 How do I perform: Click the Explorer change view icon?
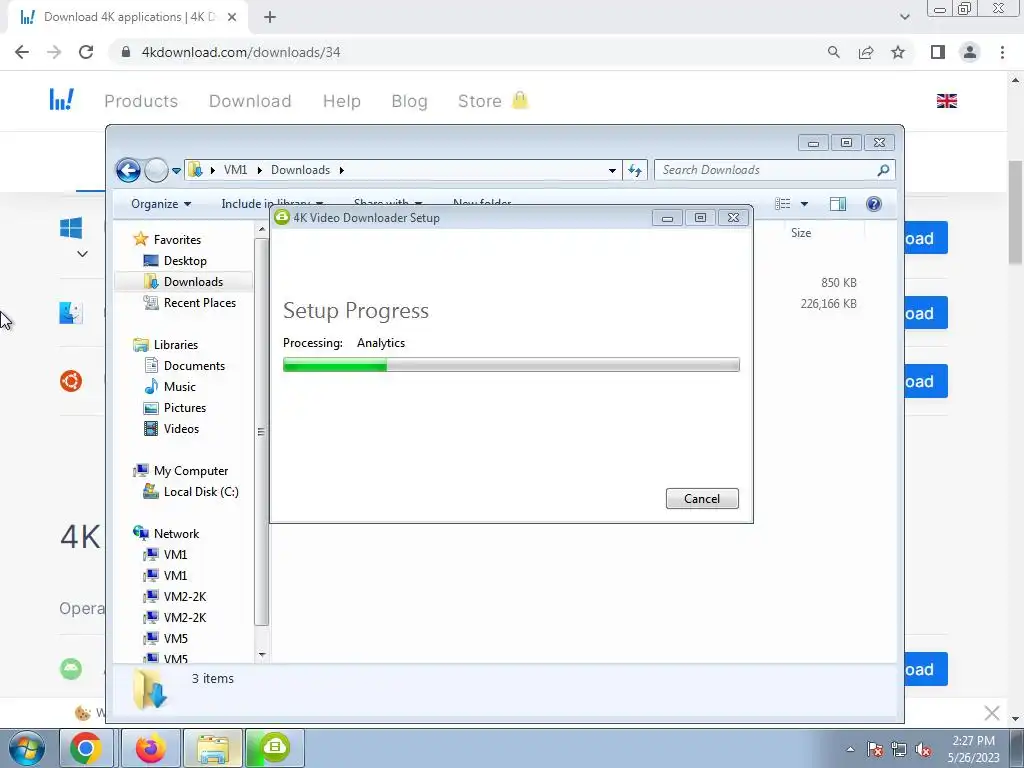[782, 204]
